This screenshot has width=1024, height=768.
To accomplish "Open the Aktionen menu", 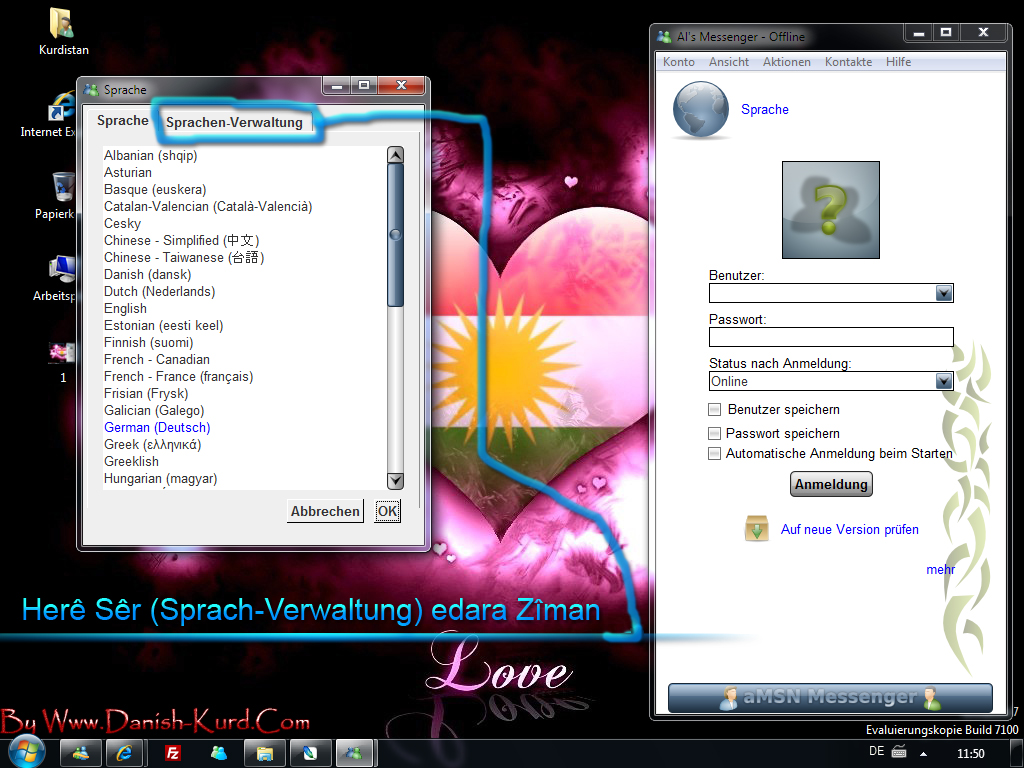I will pos(786,61).
